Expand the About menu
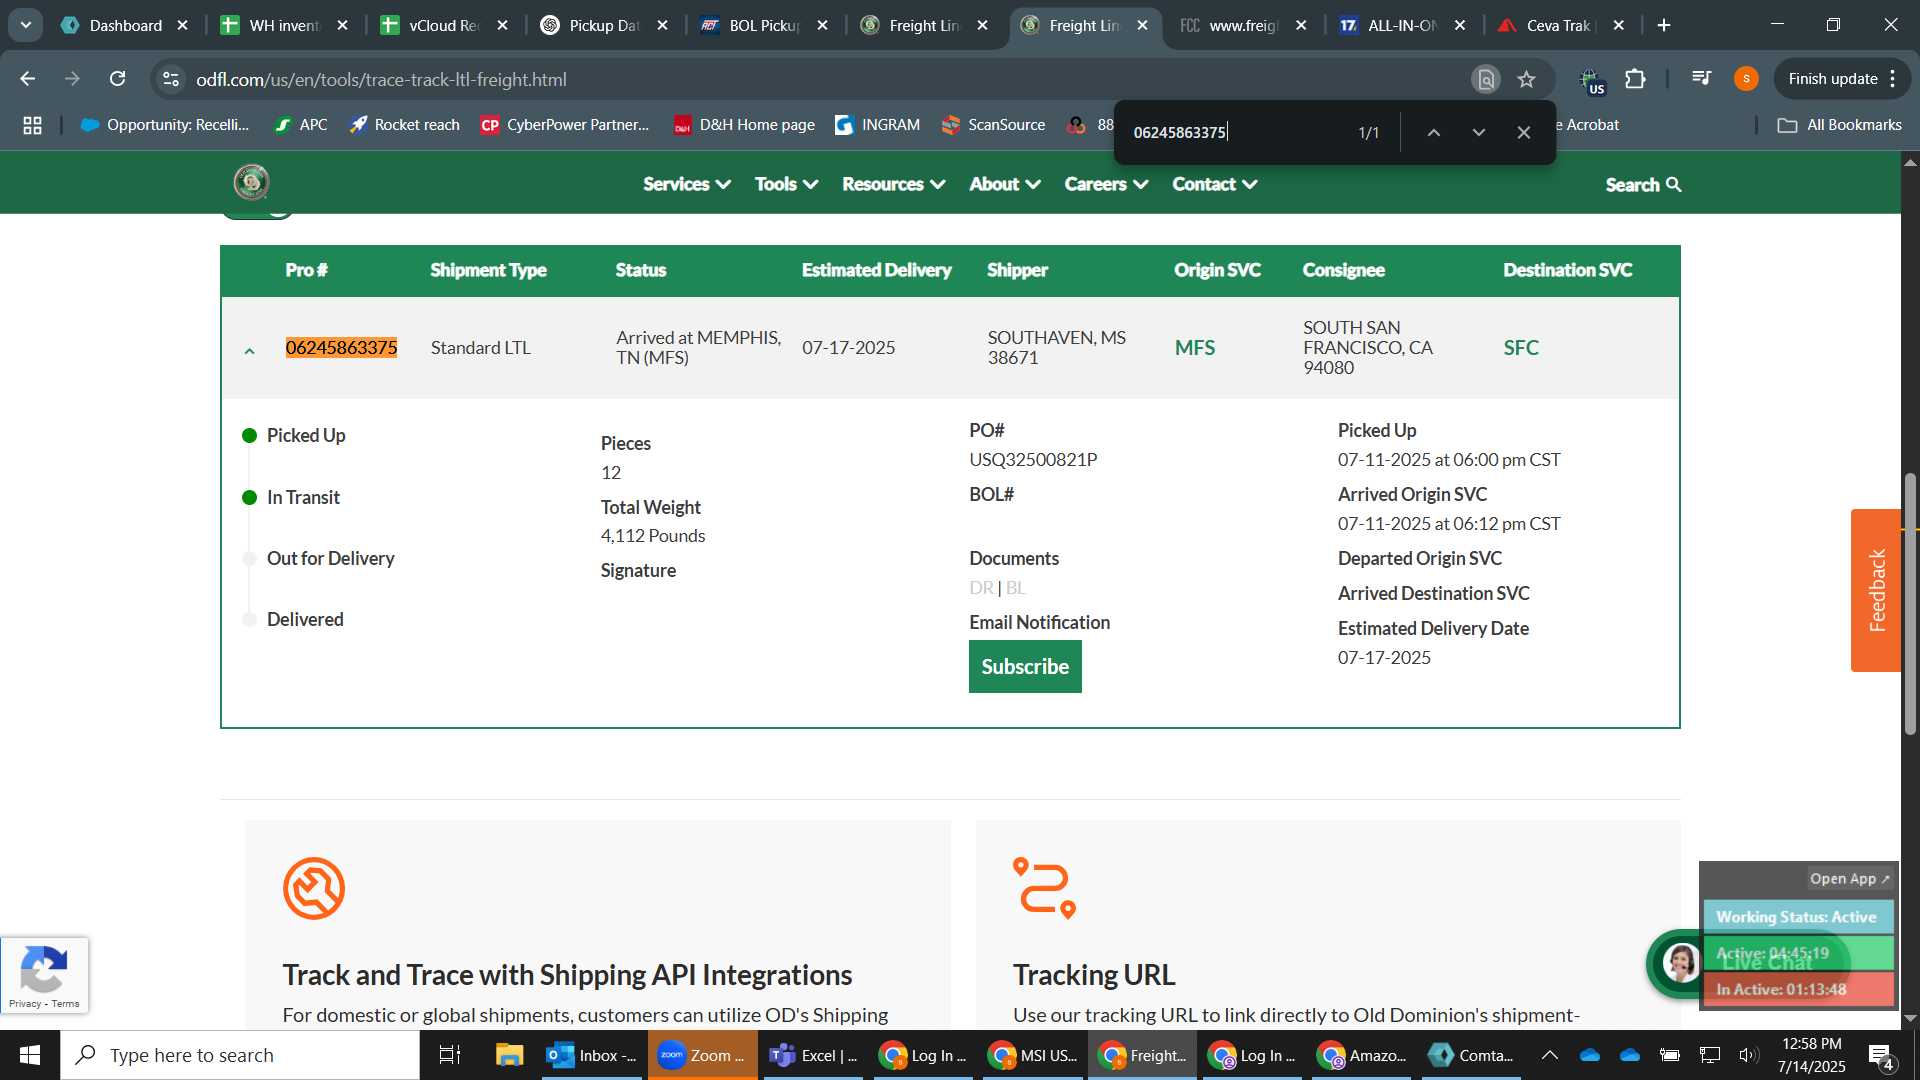1920x1080 pixels. tap(1005, 184)
